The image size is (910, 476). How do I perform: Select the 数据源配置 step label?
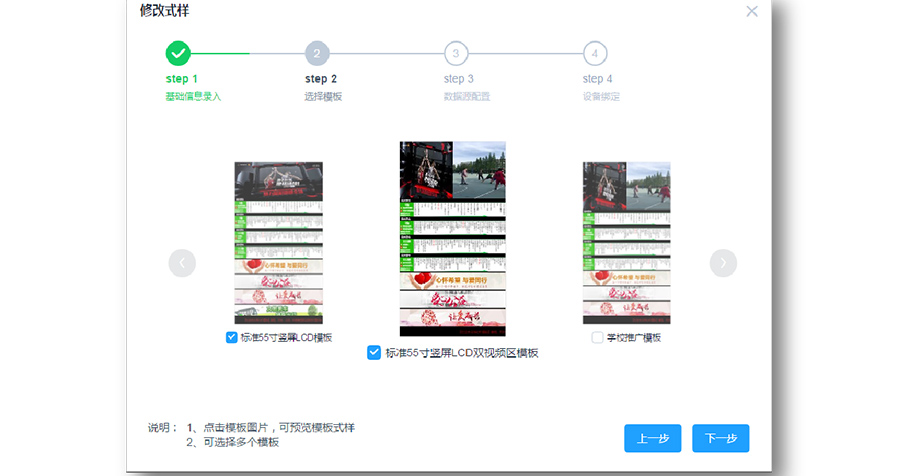click(x=466, y=97)
